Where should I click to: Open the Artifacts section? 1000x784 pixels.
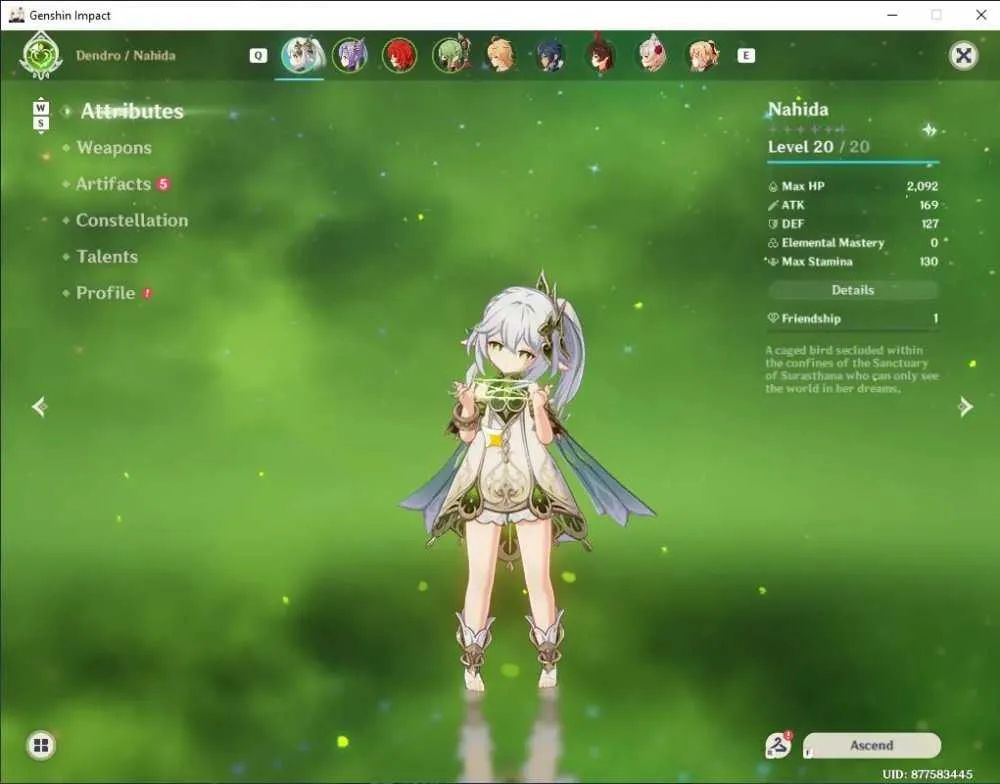tap(114, 184)
